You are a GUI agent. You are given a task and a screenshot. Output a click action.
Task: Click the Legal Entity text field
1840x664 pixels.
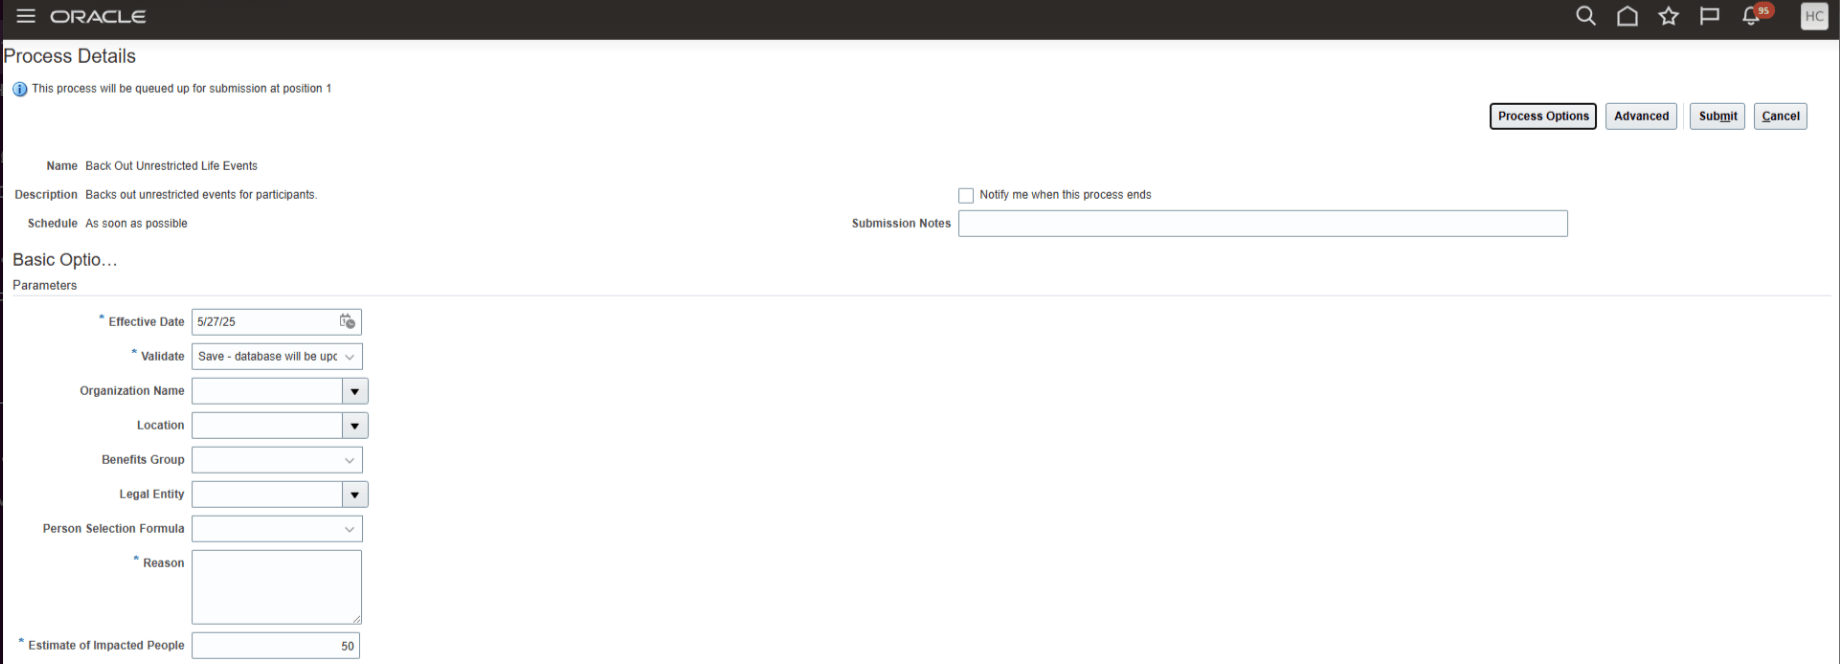(267, 494)
